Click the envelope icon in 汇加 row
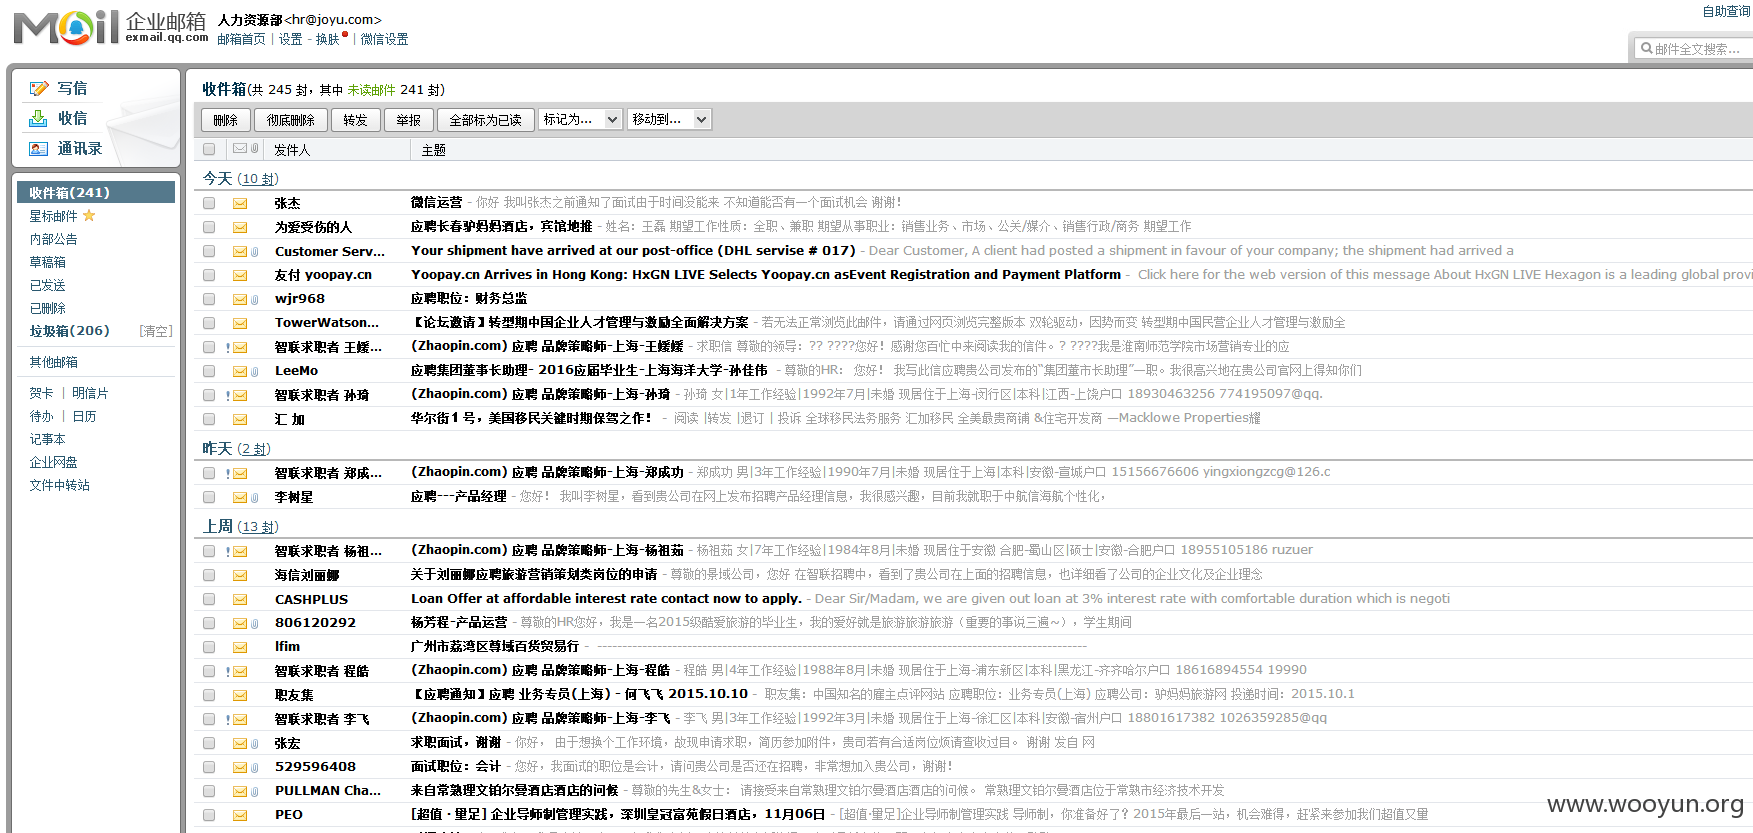Screen dimensions: 1753x833 pyautogui.click(x=240, y=419)
